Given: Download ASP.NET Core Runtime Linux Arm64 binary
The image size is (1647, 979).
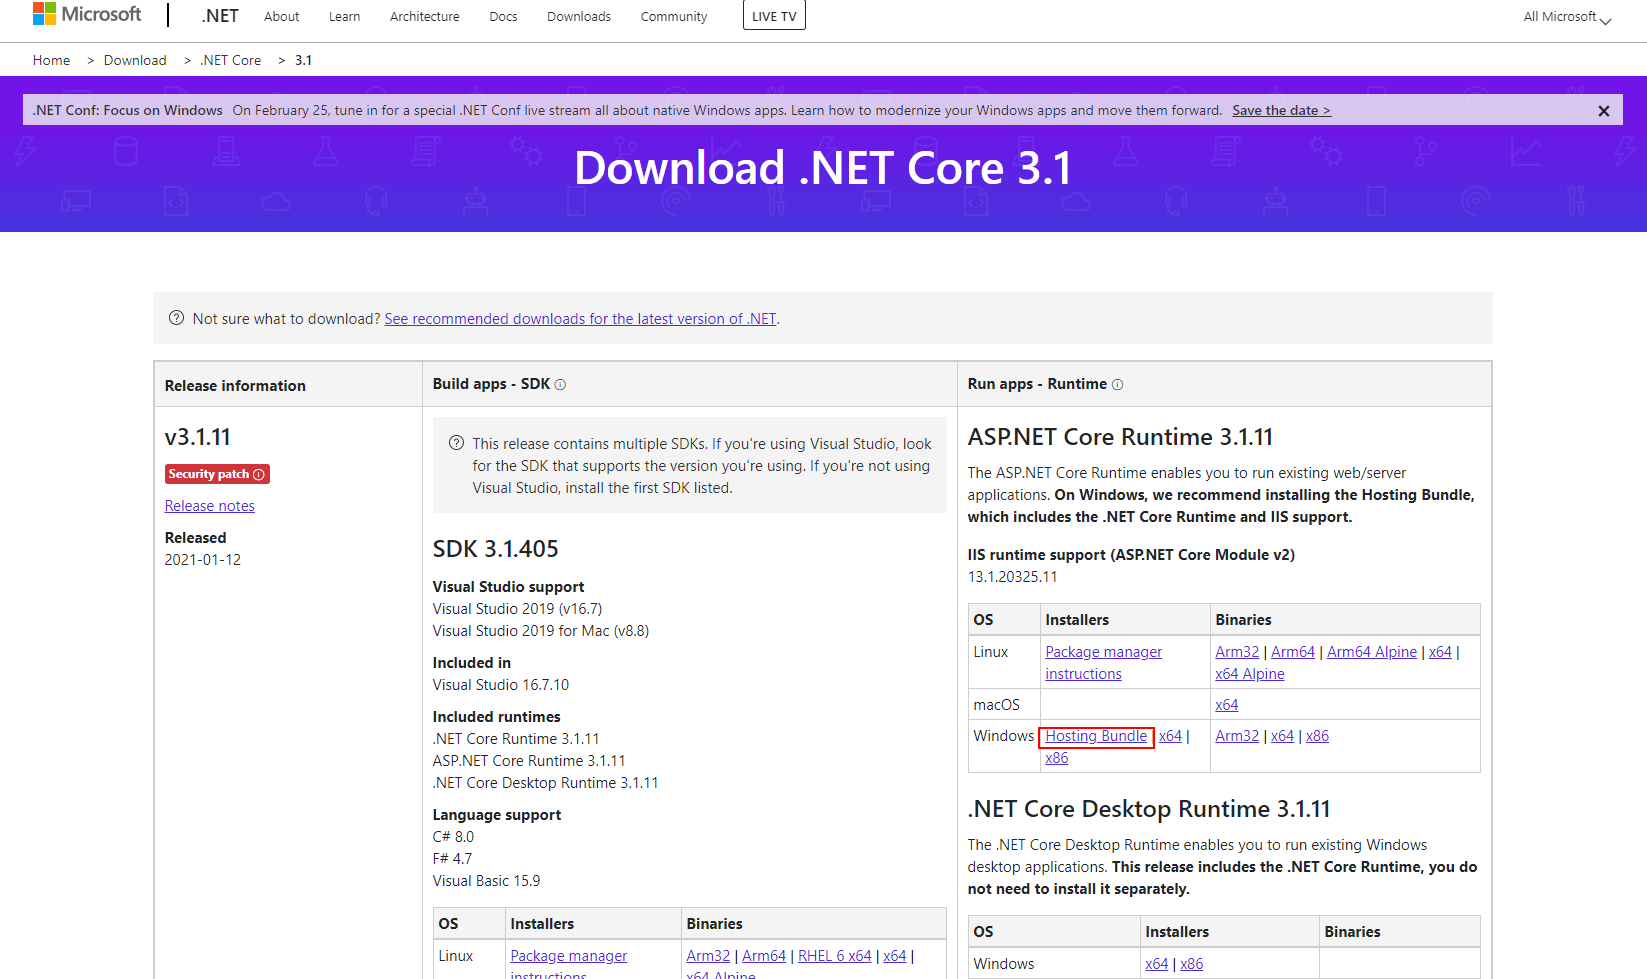Looking at the screenshot, I should [x=1293, y=652].
